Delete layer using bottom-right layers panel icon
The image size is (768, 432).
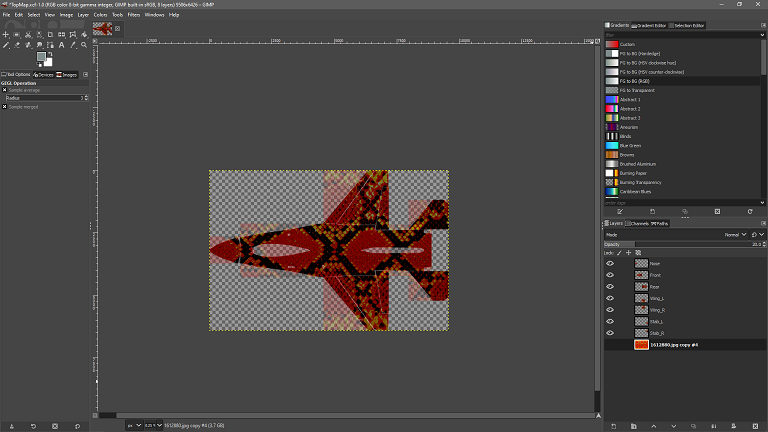[x=755, y=426]
